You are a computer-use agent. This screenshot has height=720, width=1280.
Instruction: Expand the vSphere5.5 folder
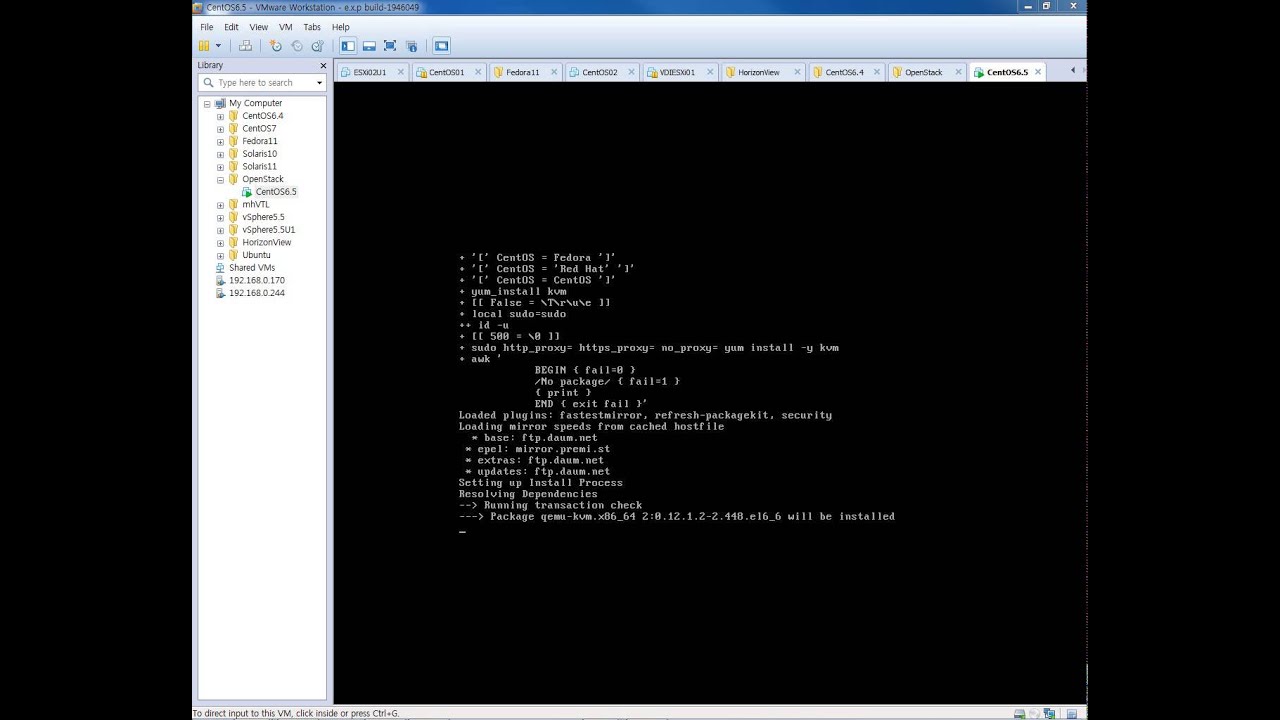220,217
